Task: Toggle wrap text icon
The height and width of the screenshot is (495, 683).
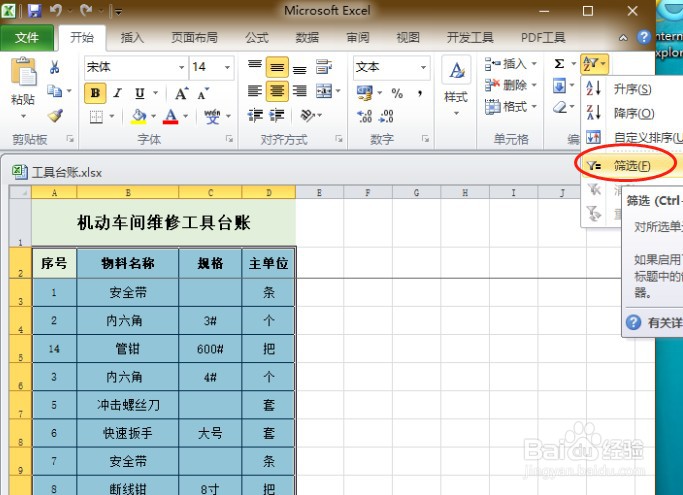Action: tap(324, 67)
